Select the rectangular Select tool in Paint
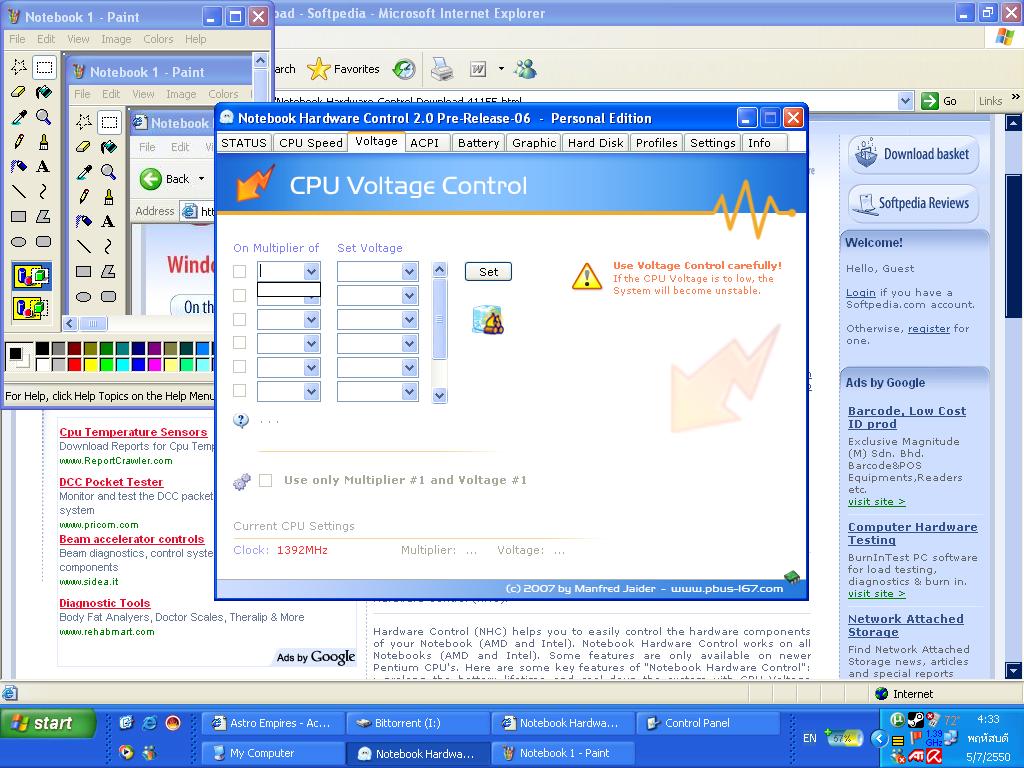The image size is (1024, 768). coord(44,67)
